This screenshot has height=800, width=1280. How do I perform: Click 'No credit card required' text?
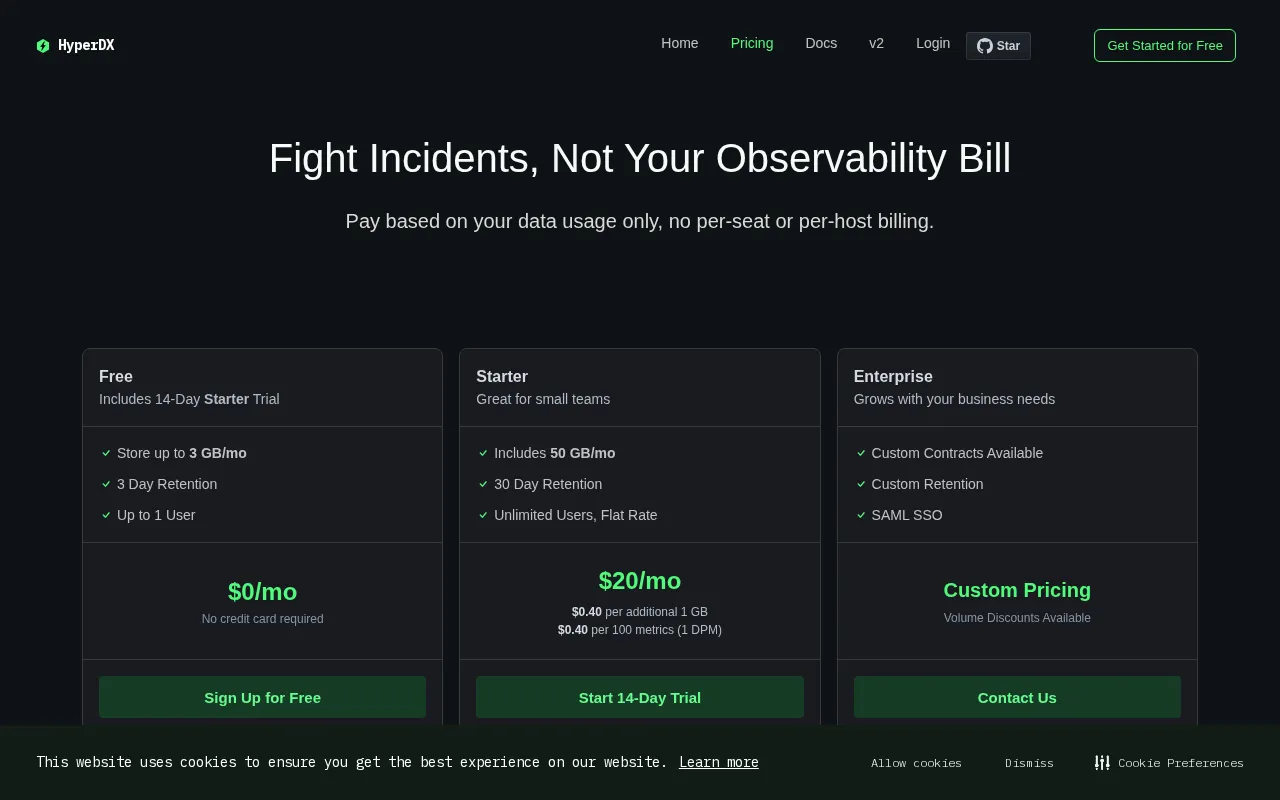click(262, 619)
